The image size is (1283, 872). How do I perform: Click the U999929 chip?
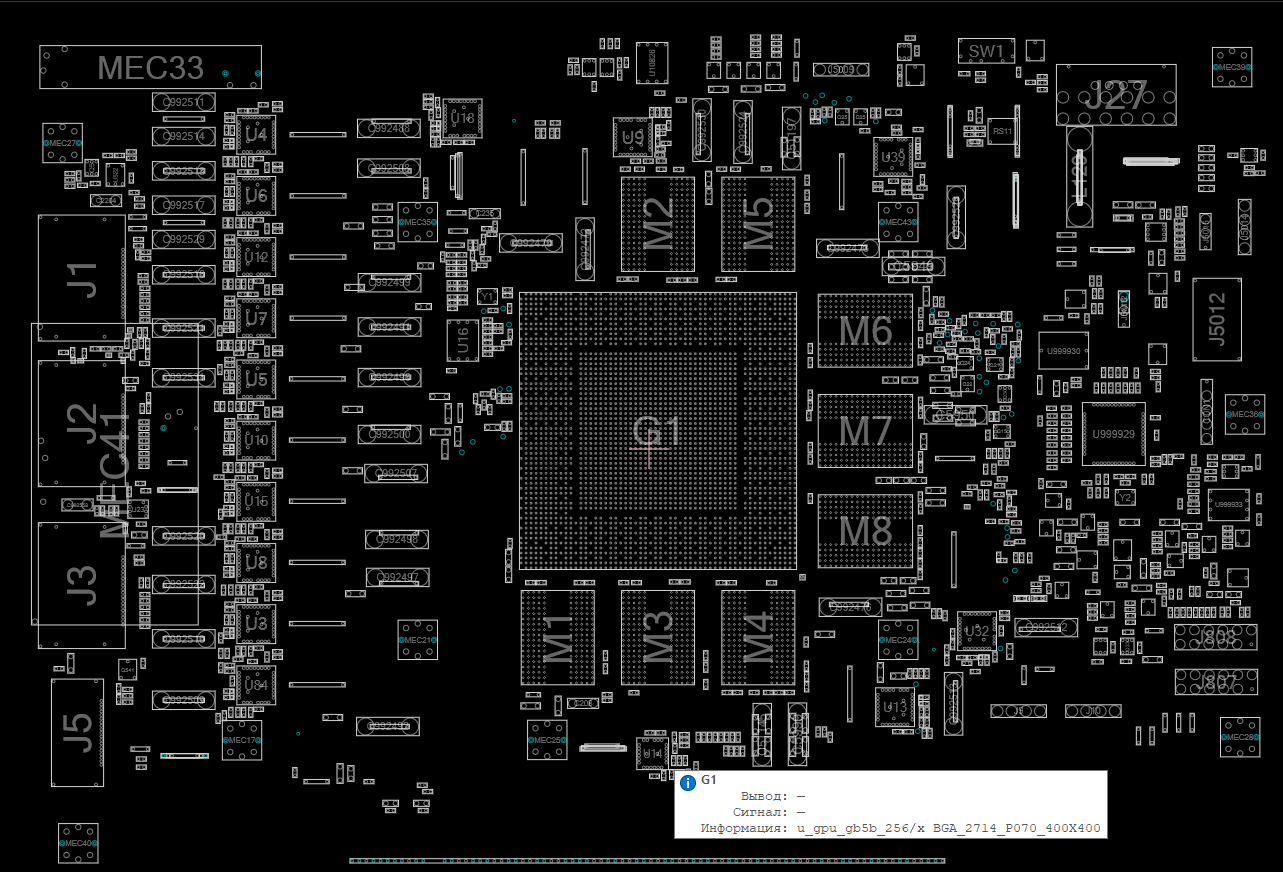(x=1113, y=434)
